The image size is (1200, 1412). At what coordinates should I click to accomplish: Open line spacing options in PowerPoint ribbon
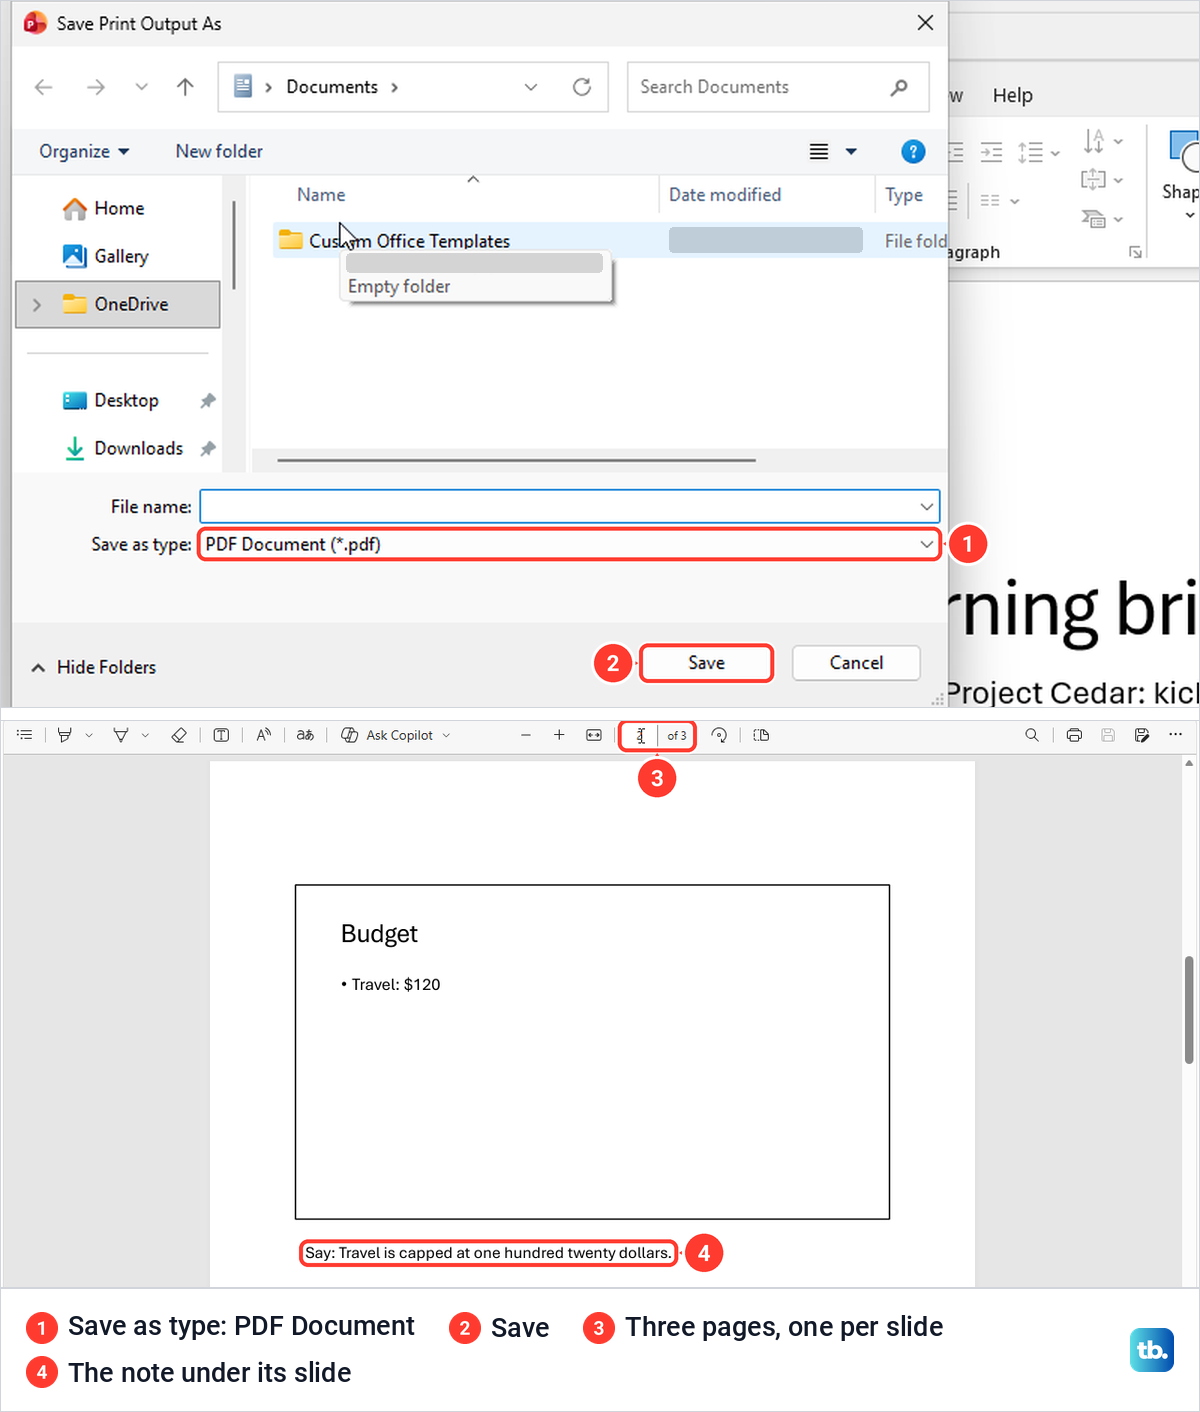pos(1038,152)
